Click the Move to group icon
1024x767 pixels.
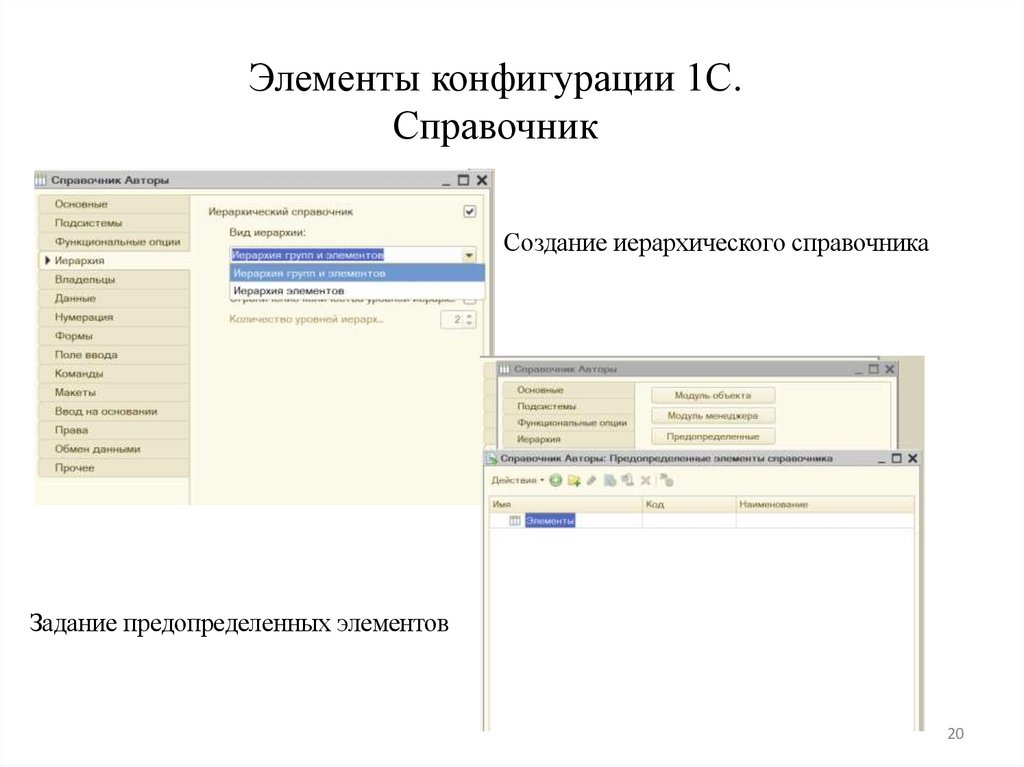point(628,481)
